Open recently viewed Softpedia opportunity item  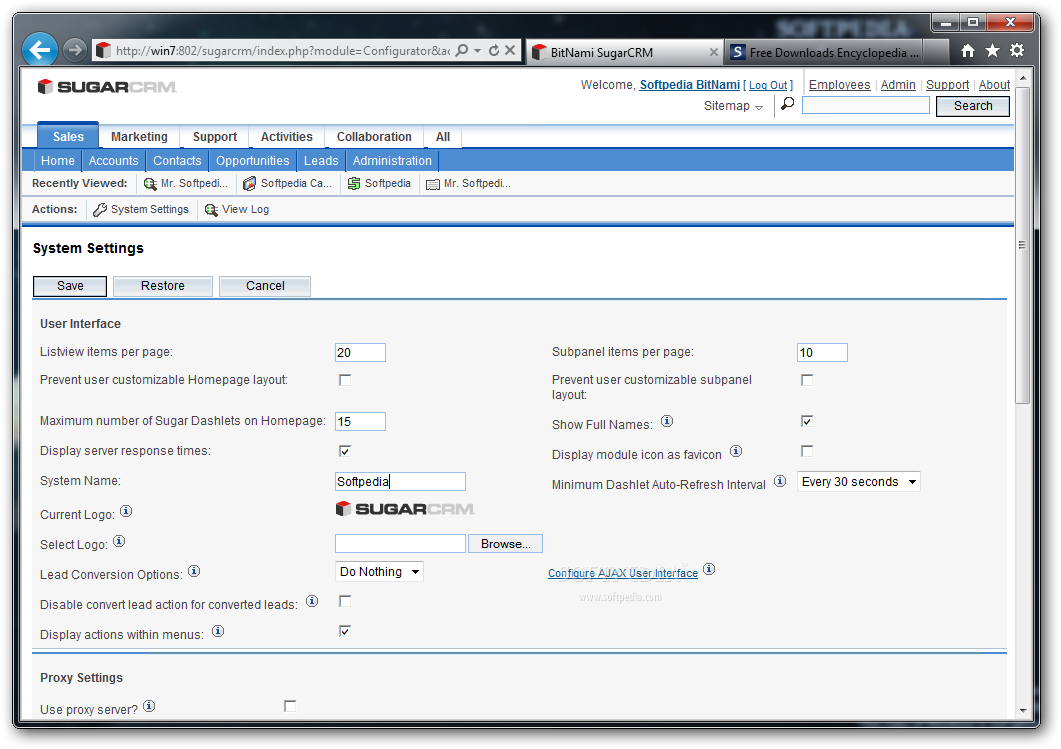click(x=379, y=183)
